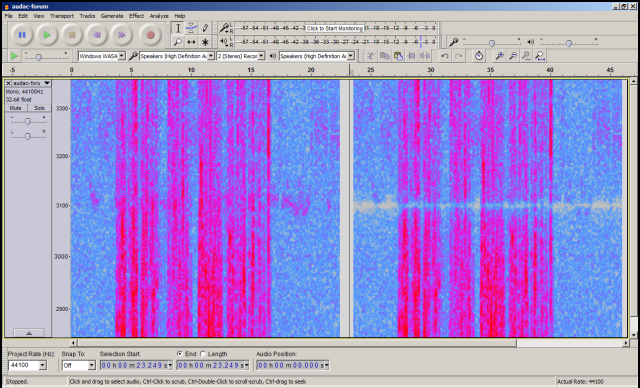Open the Effect menu

coord(136,16)
